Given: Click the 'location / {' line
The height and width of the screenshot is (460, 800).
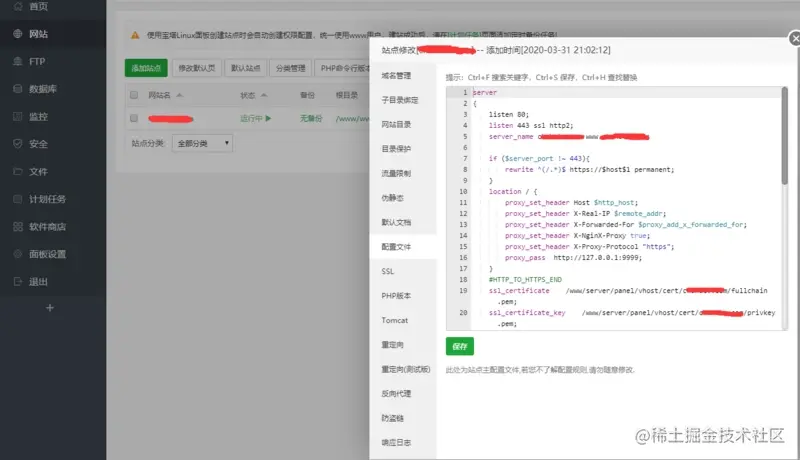Looking at the screenshot, I should [513, 192].
